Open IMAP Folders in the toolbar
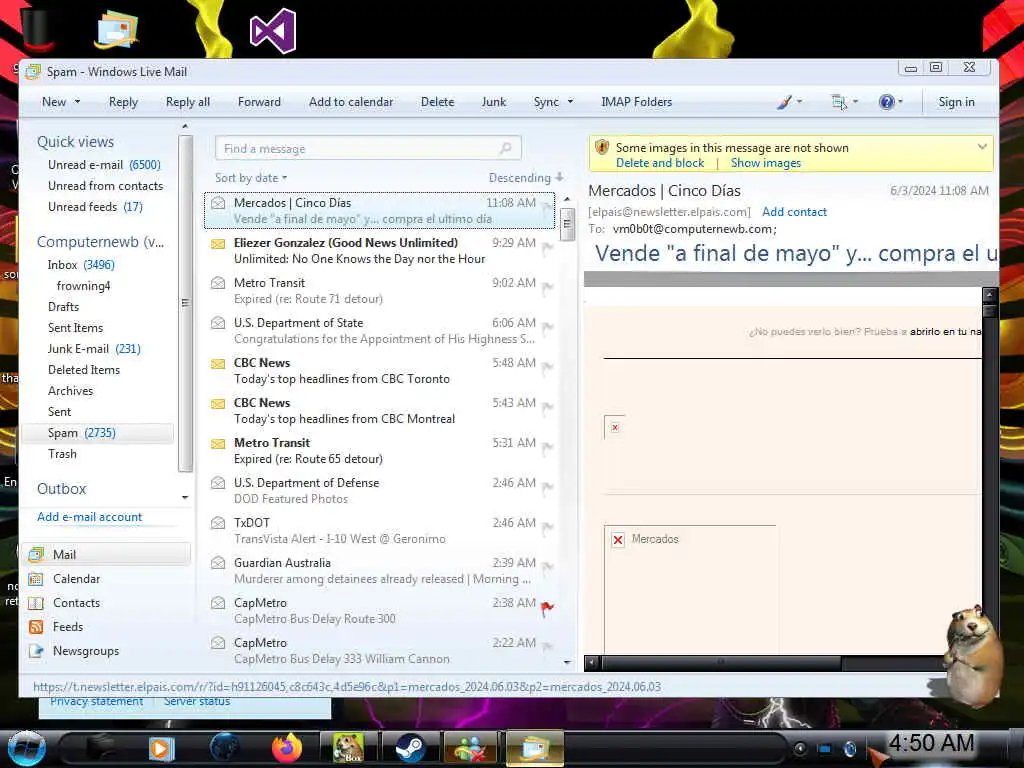 pyautogui.click(x=637, y=102)
